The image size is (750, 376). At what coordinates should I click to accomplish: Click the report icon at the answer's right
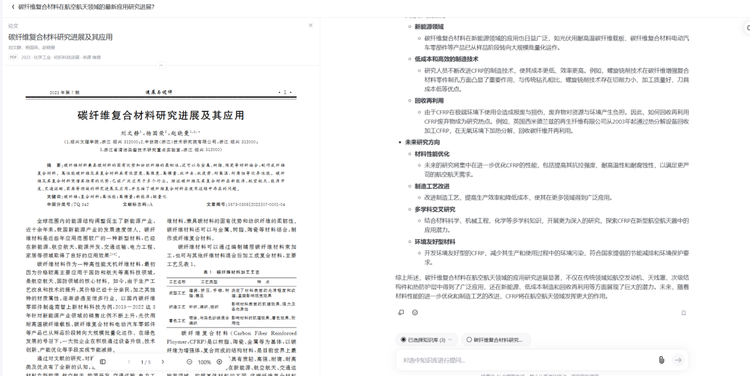pos(684,312)
